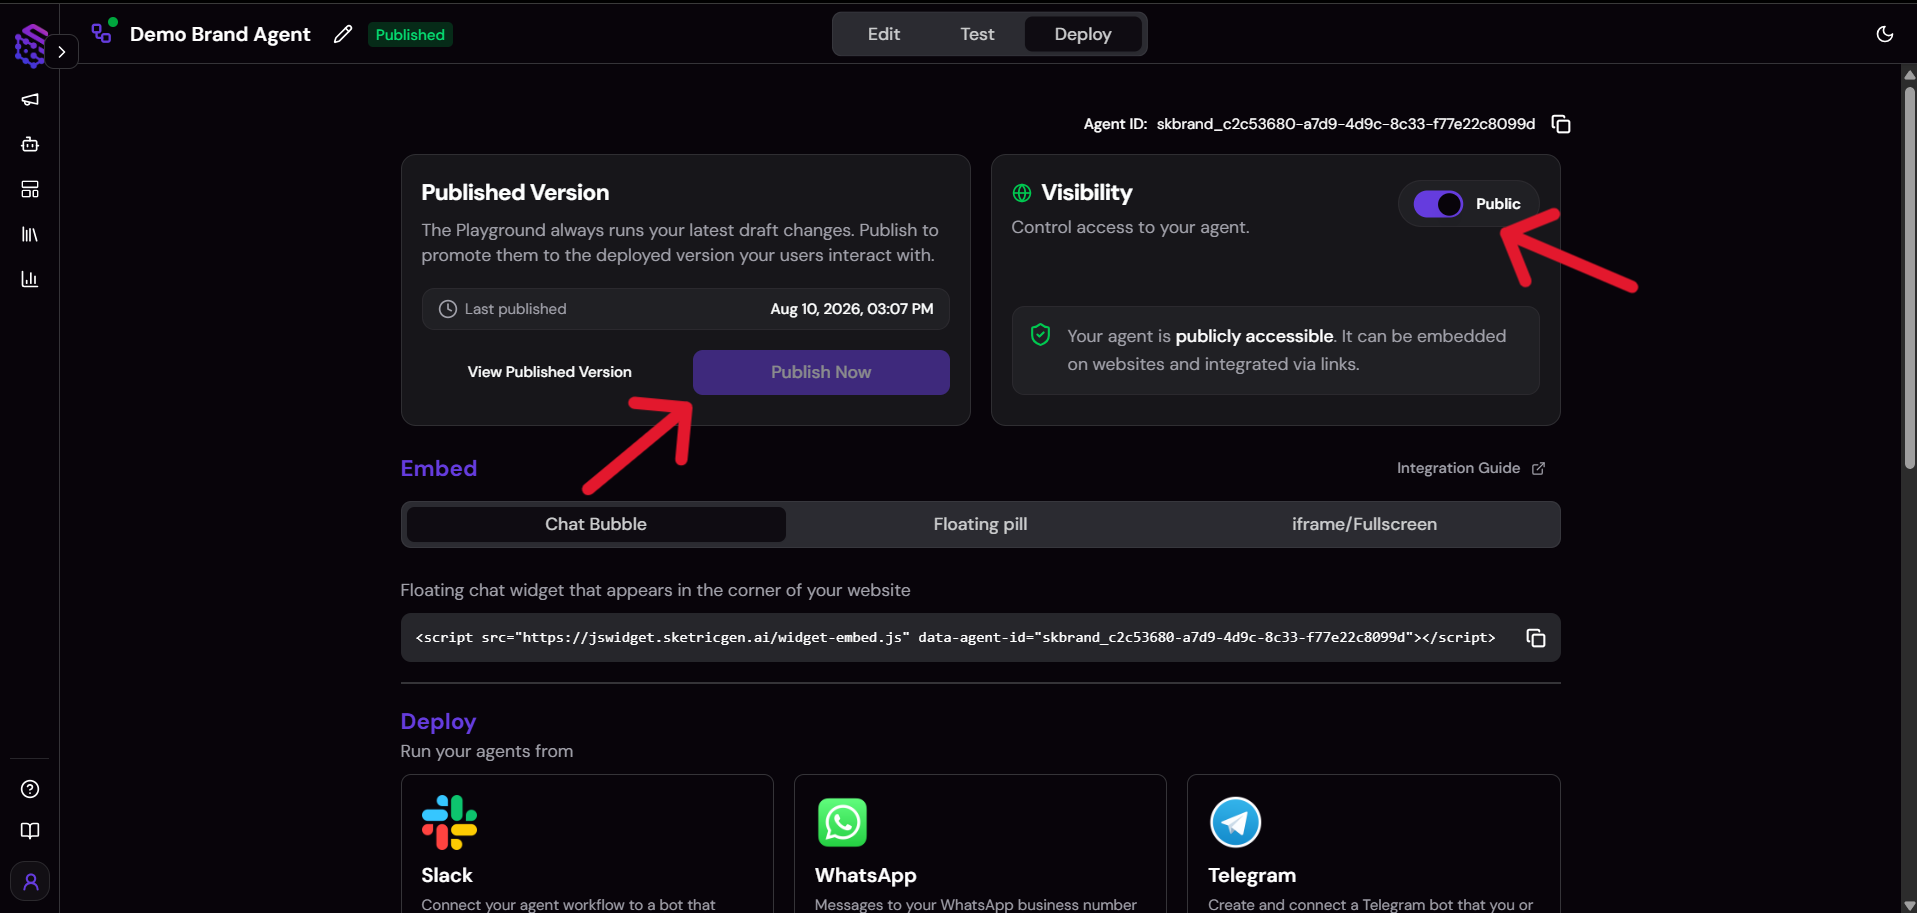The width and height of the screenshot is (1917, 913).
Task: Click the Visibility globe icon
Action: click(x=1022, y=193)
